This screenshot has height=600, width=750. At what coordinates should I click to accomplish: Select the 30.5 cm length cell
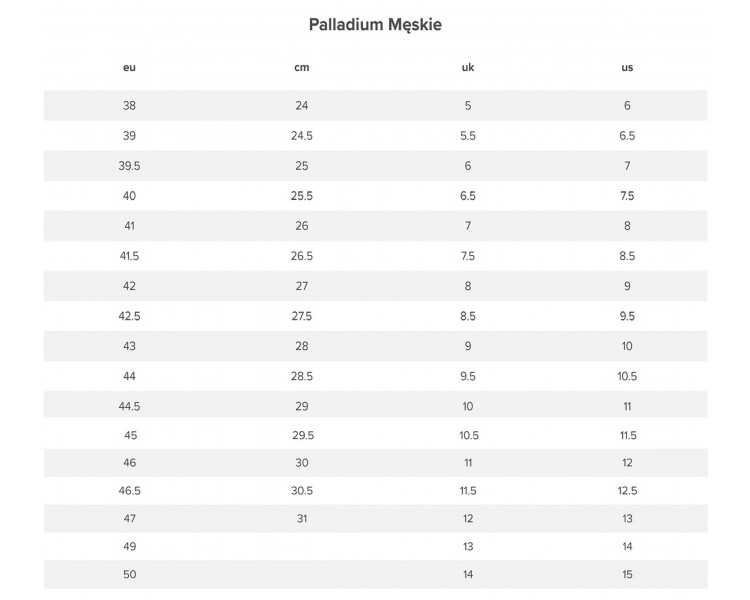[x=301, y=491]
